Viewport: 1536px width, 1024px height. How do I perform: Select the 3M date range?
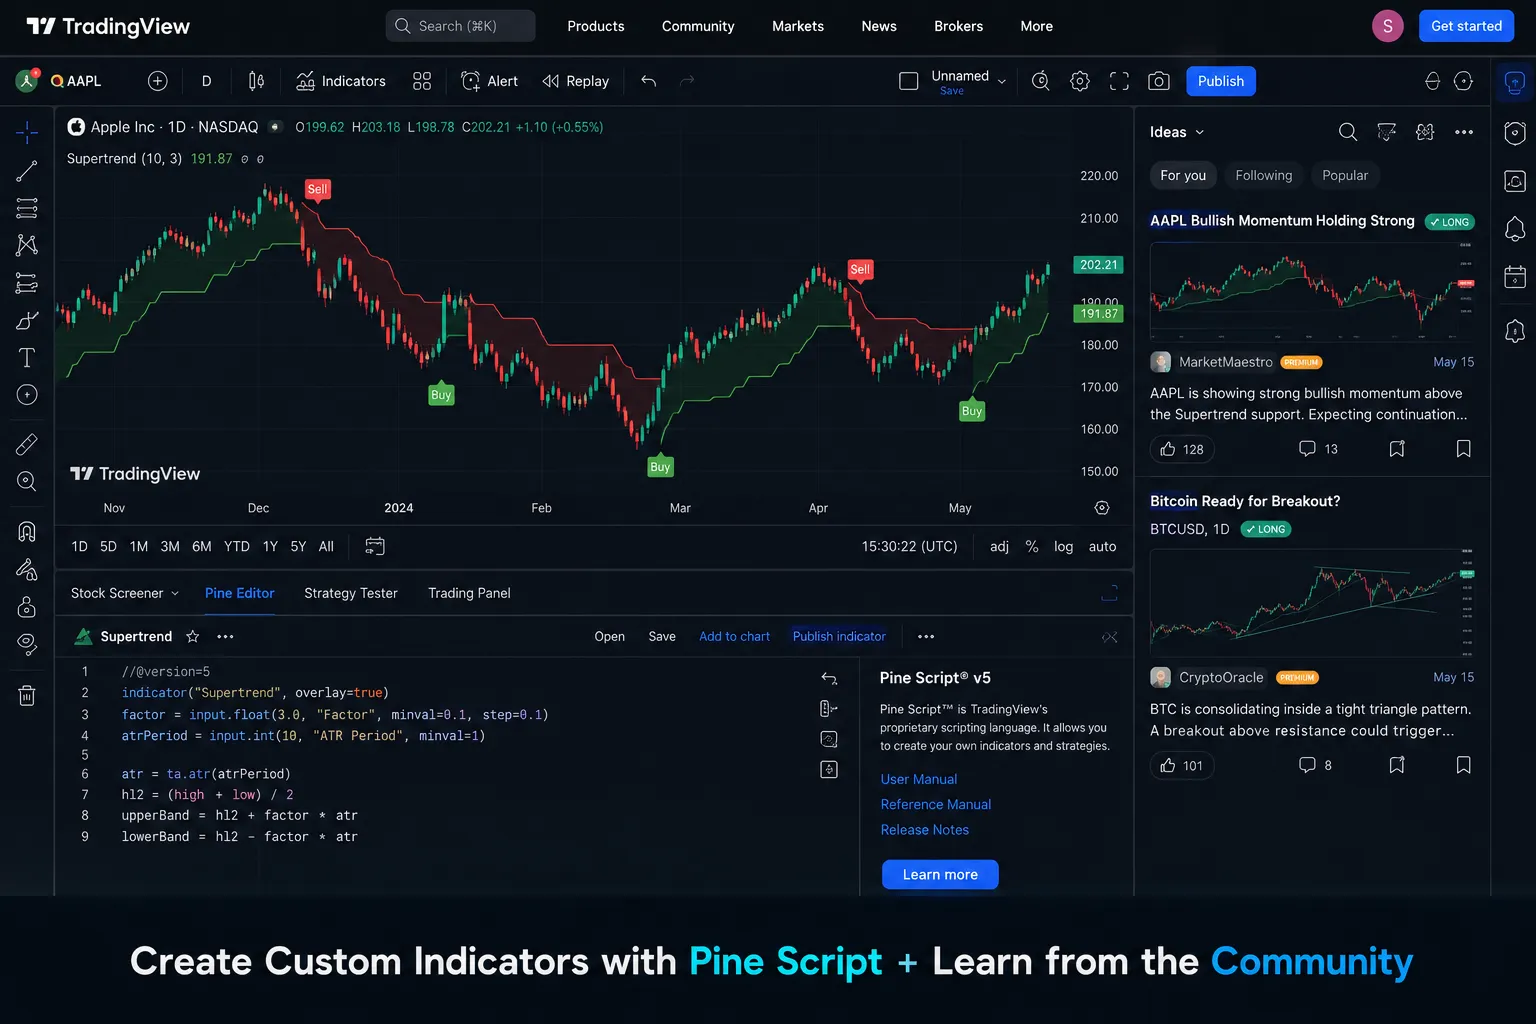[170, 546]
